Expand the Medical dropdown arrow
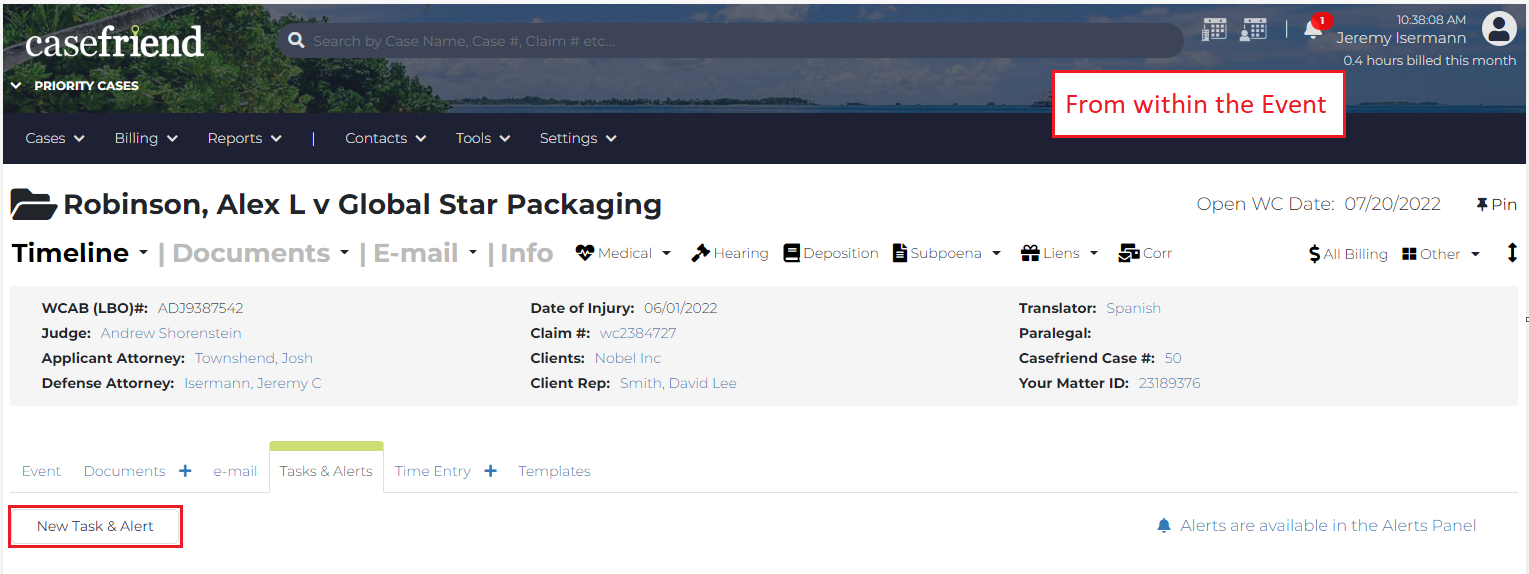 pyautogui.click(x=666, y=254)
